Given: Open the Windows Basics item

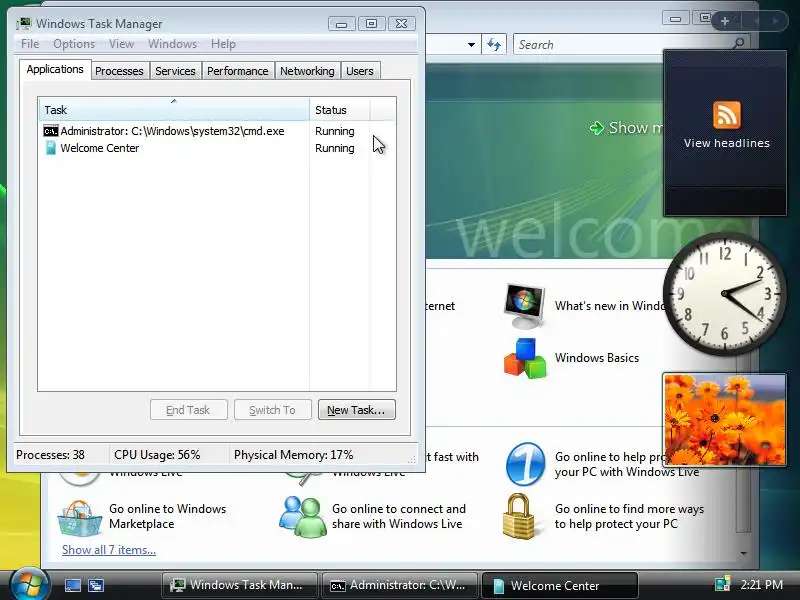Looking at the screenshot, I should pyautogui.click(x=597, y=358).
